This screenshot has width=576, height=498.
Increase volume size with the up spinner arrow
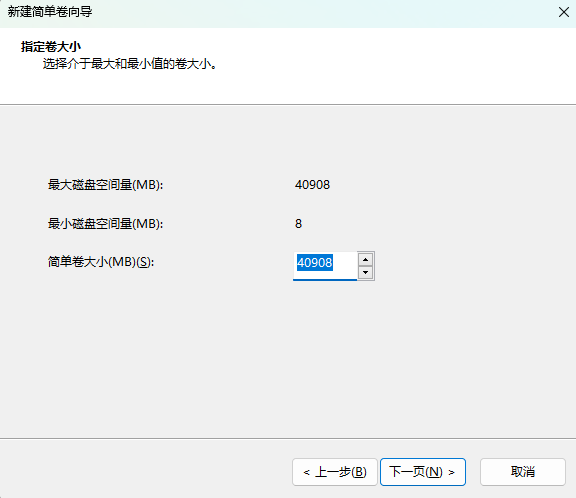click(365, 259)
